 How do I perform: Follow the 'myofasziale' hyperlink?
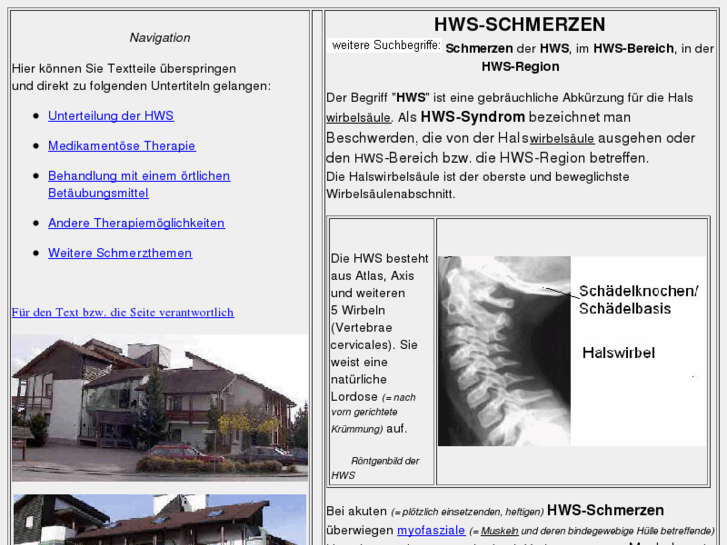(x=431, y=530)
